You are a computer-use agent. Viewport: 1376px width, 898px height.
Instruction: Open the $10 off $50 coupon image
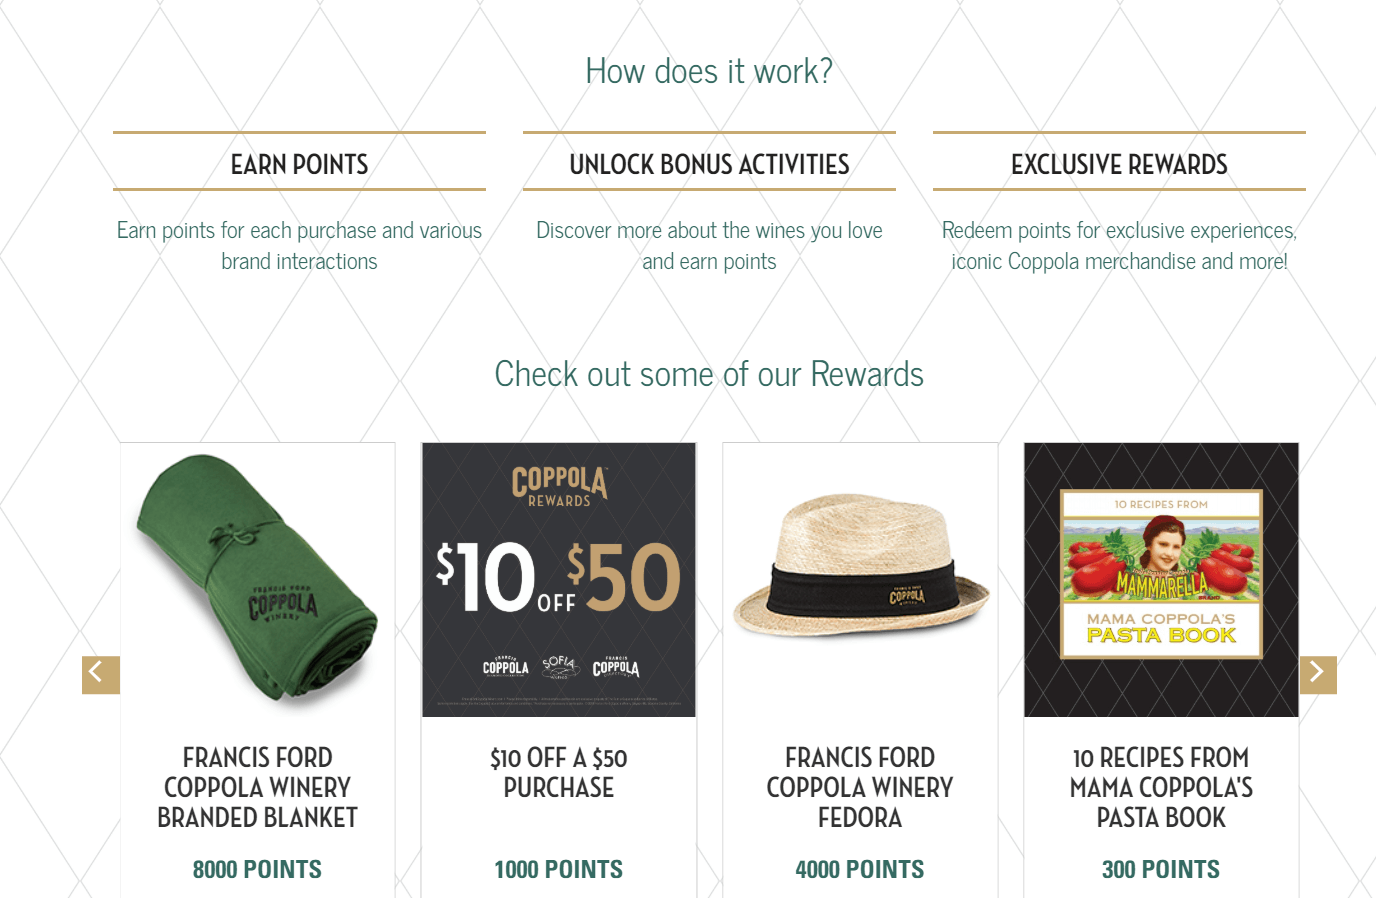pyautogui.click(x=559, y=580)
